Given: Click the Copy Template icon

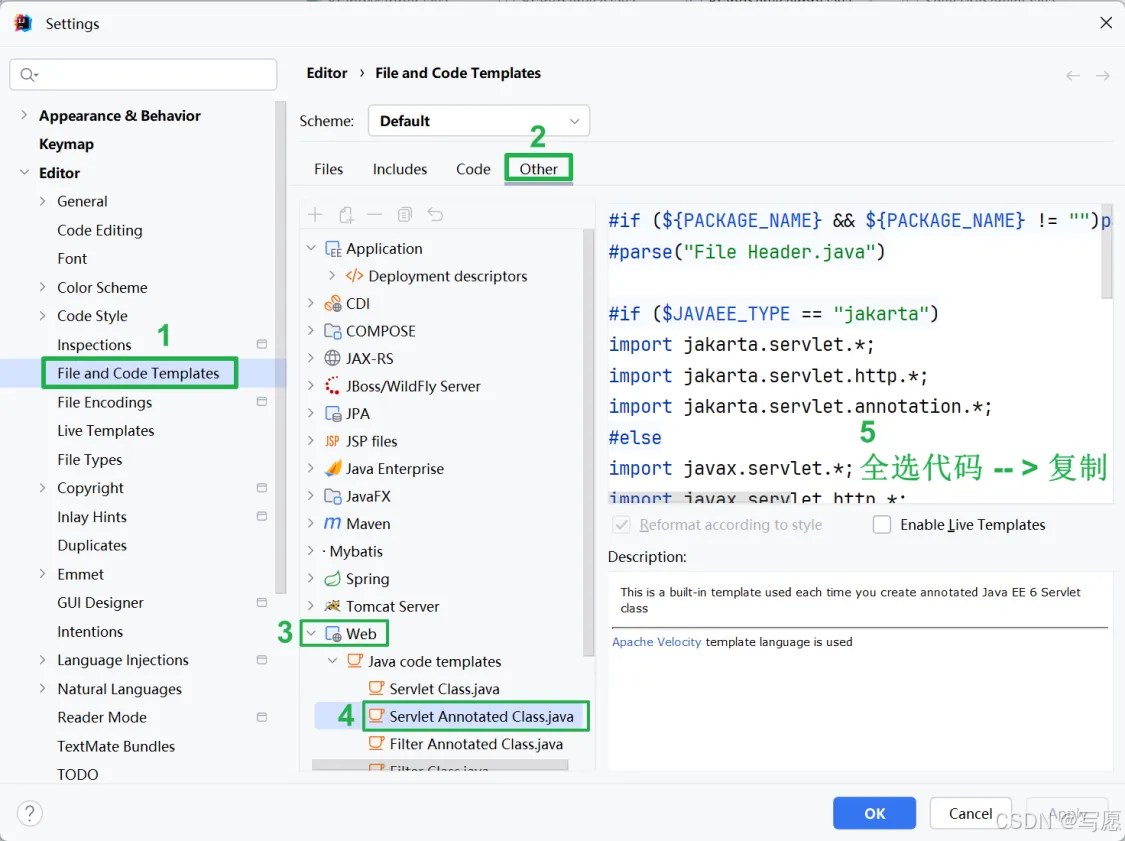Looking at the screenshot, I should pos(405,215).
